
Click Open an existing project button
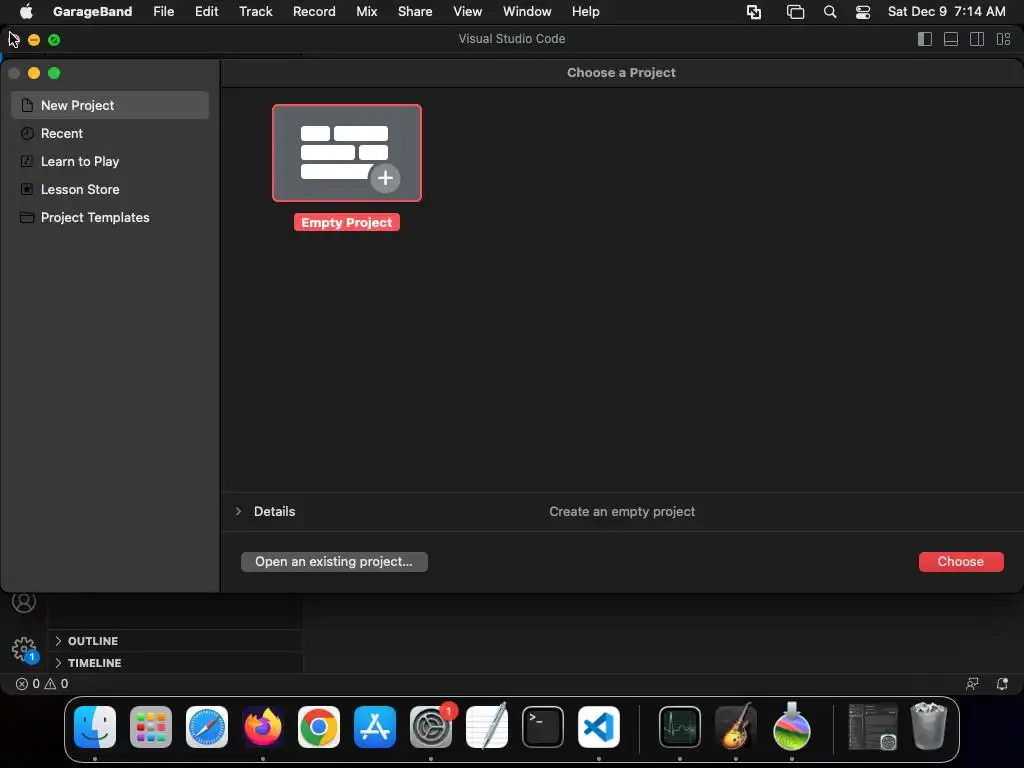334,562
